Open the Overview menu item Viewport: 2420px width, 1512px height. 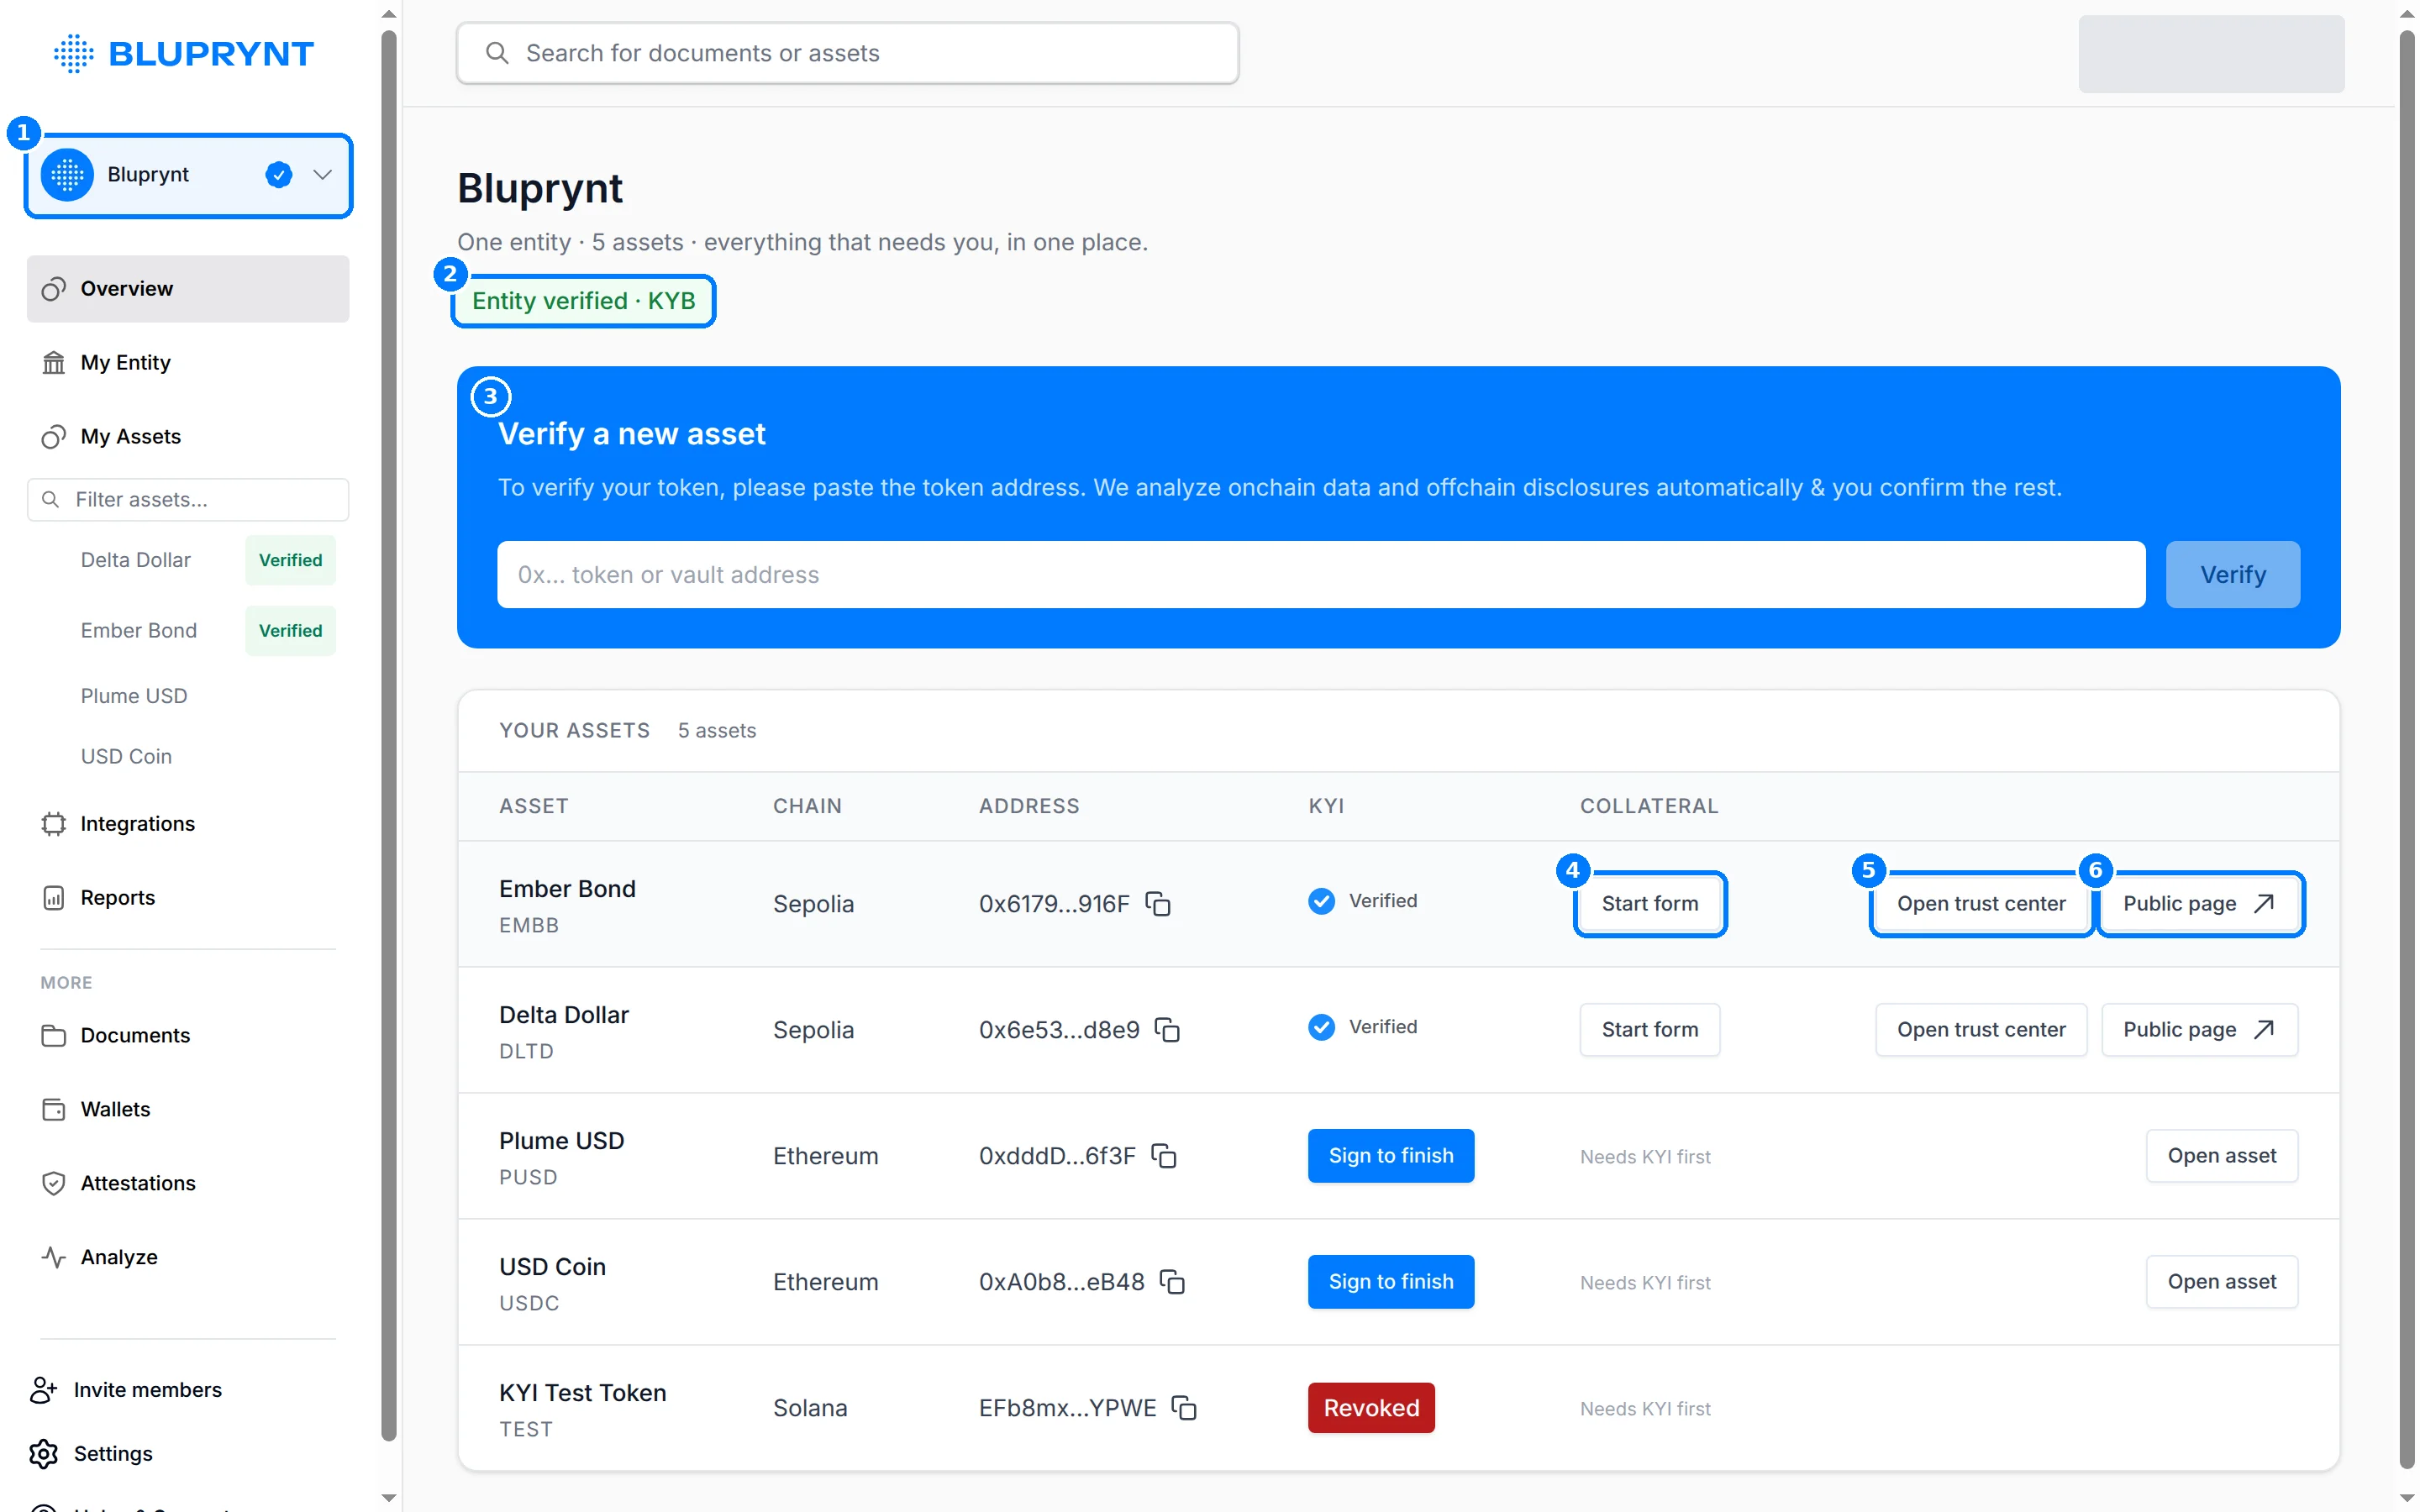point(188,288)
